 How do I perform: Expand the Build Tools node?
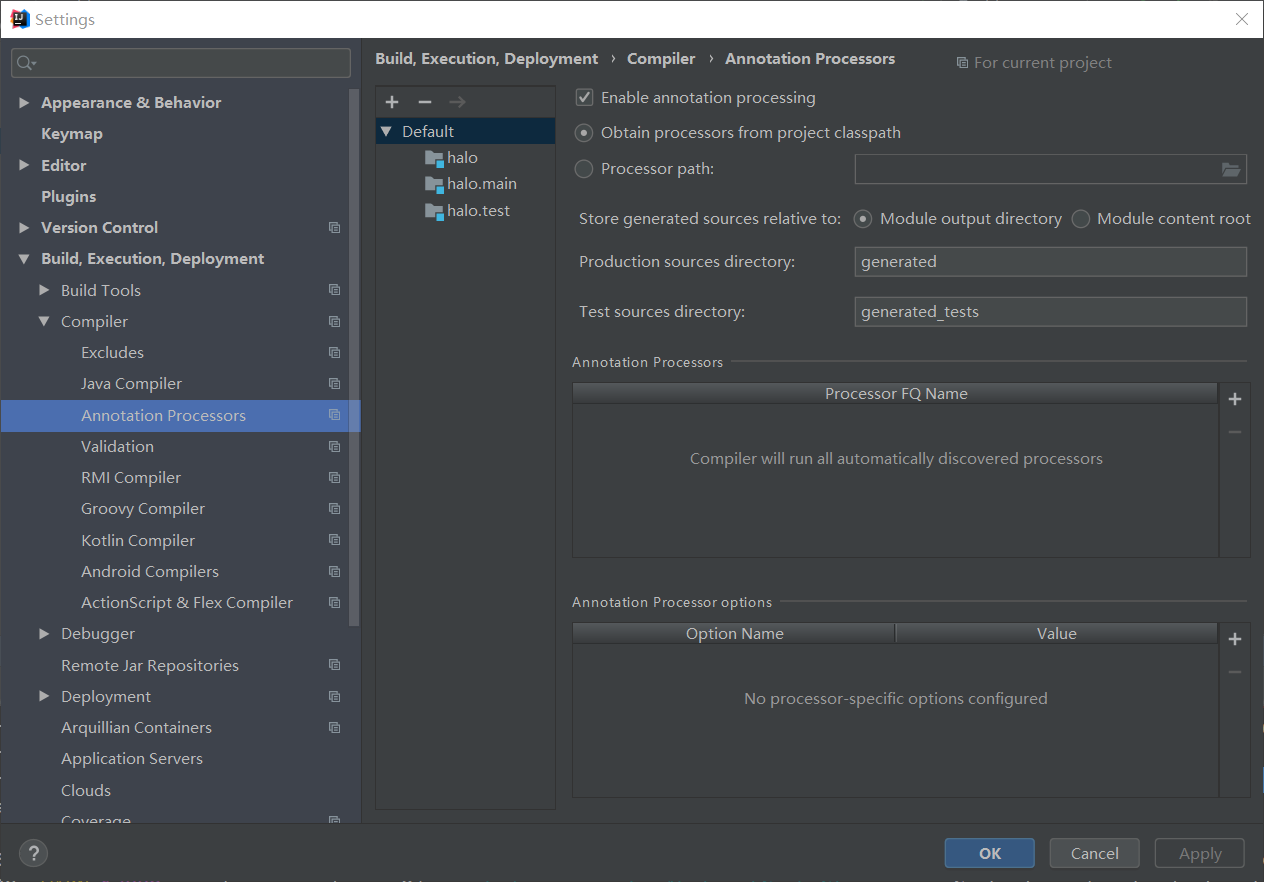coord(44,290)
